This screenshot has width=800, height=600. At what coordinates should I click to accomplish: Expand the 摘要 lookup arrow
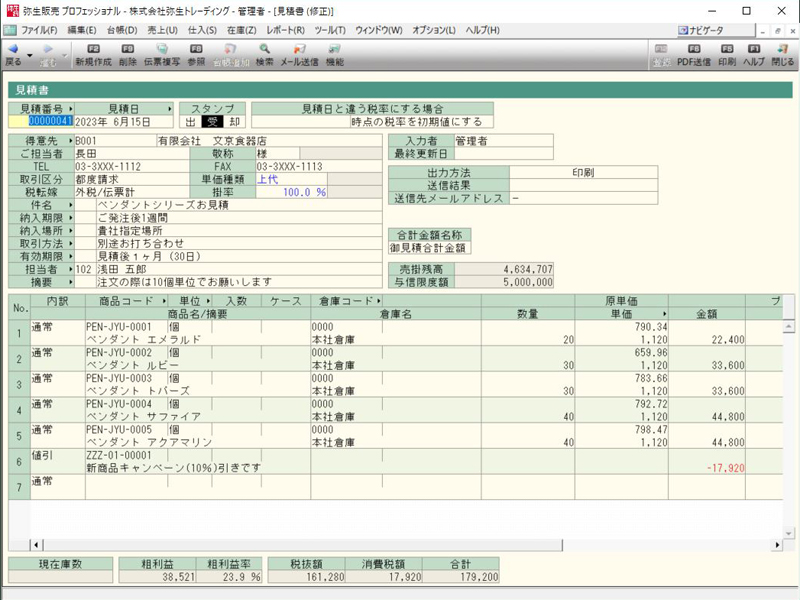point(70,282)
